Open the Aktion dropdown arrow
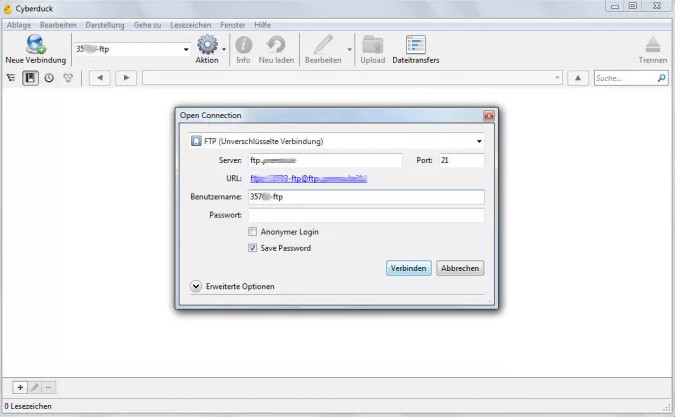This screenshot has height=417, width=675. [x=224, y=49]
